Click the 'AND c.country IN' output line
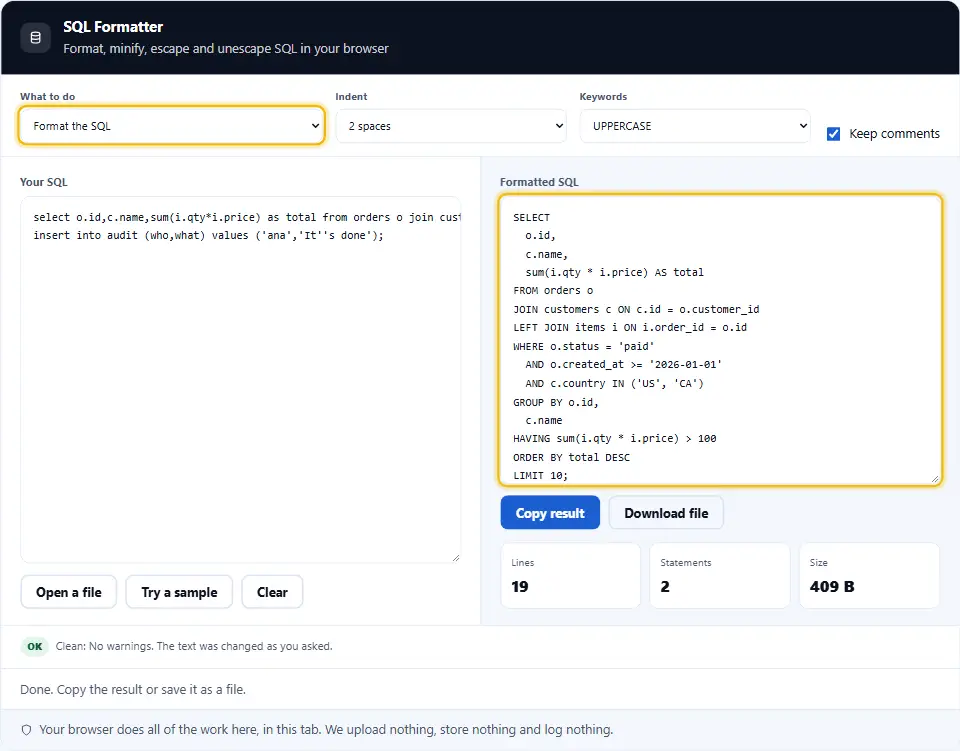 point(615,383)
